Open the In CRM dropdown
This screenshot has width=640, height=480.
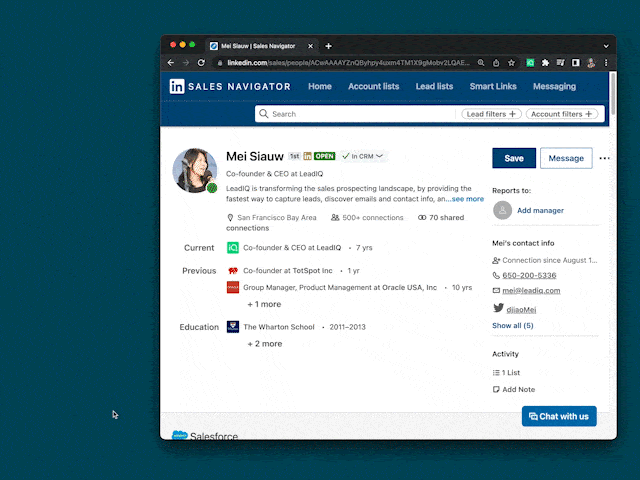(363, 156)
